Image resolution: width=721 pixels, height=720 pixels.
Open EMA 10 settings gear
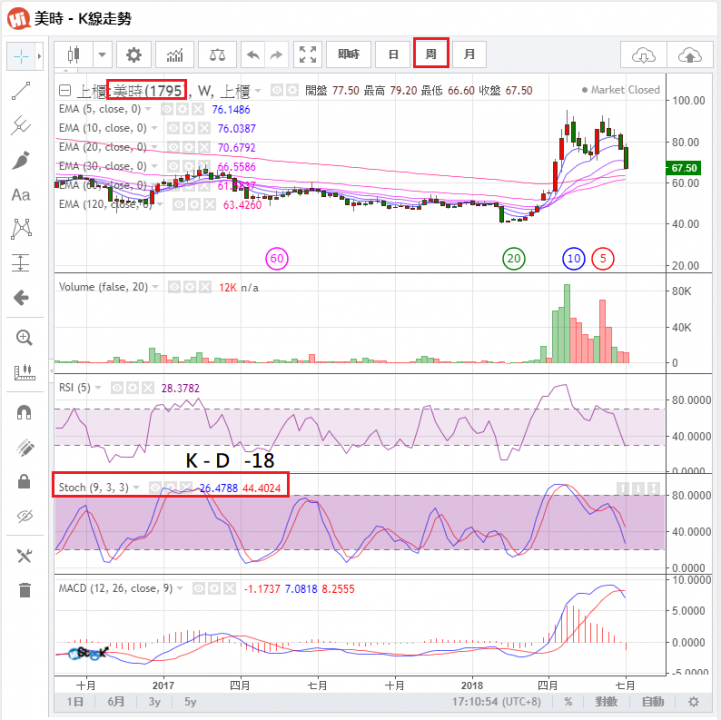tap(189, 128)
